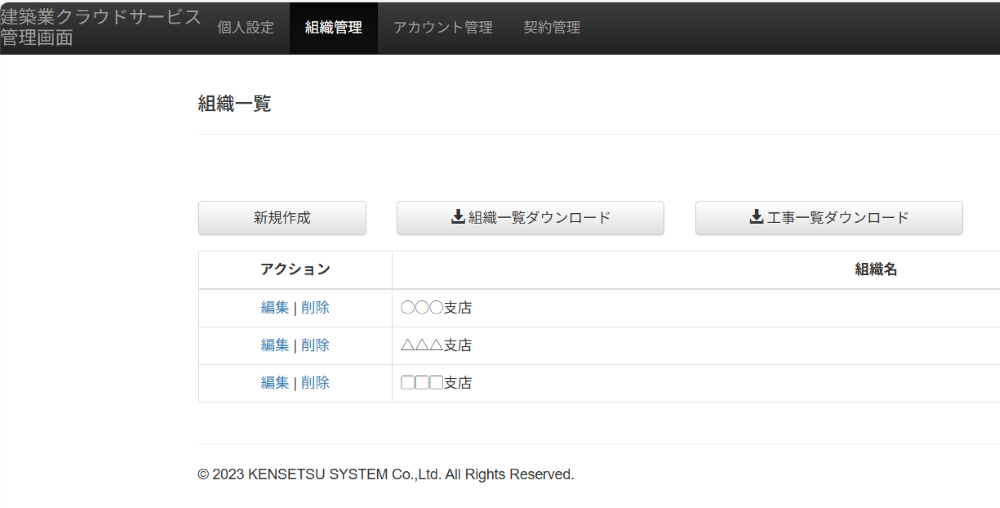Select the 〇〇〇支店 name cell
The height and width of the screenshot is (508, 1000).
[x=436, y=308]
